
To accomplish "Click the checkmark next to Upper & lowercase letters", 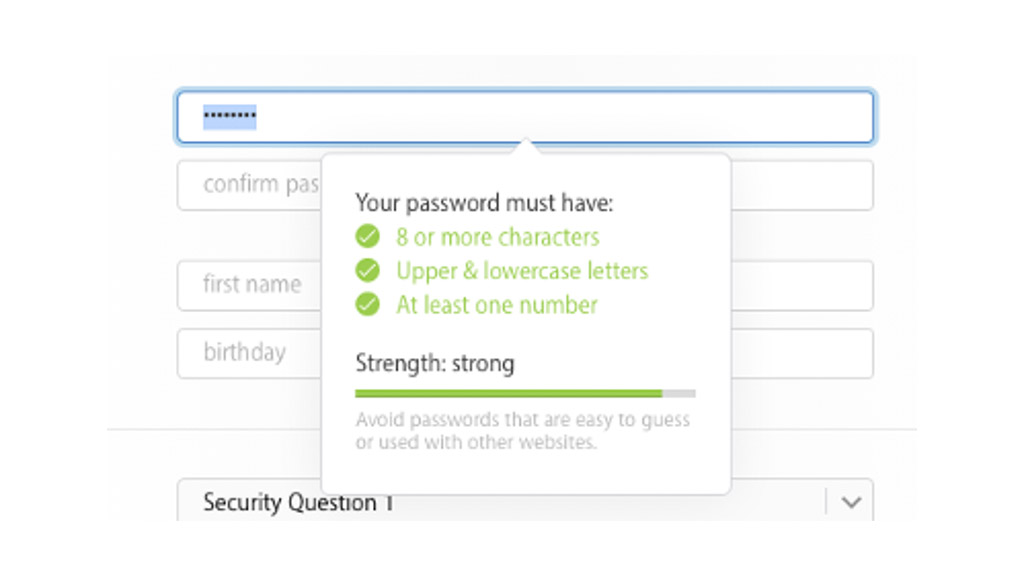I will (368, 271).
